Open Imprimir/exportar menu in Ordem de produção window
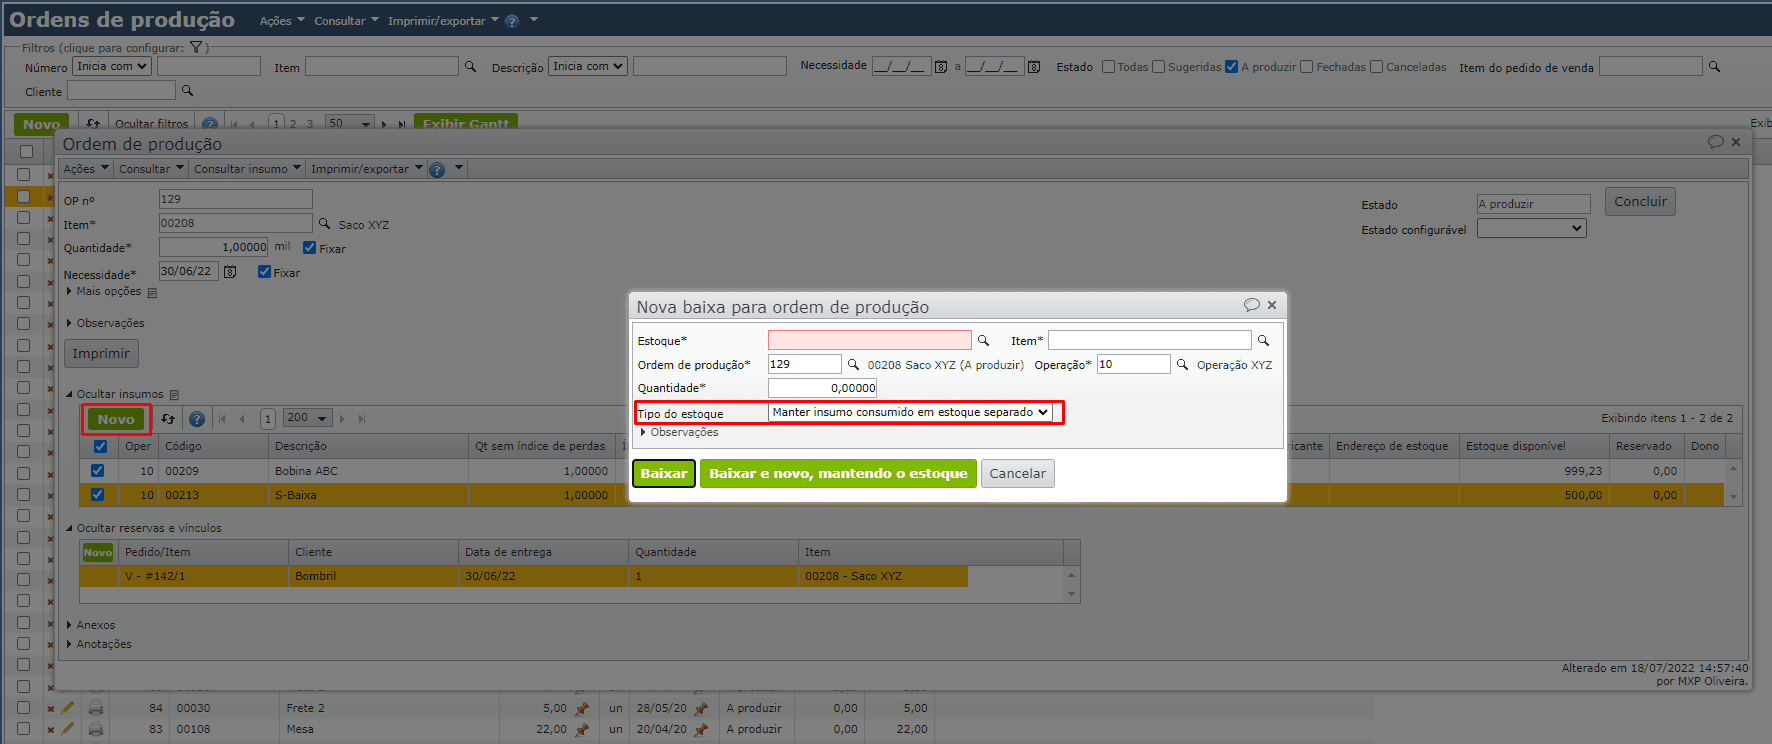 click(x=367, y=169)
